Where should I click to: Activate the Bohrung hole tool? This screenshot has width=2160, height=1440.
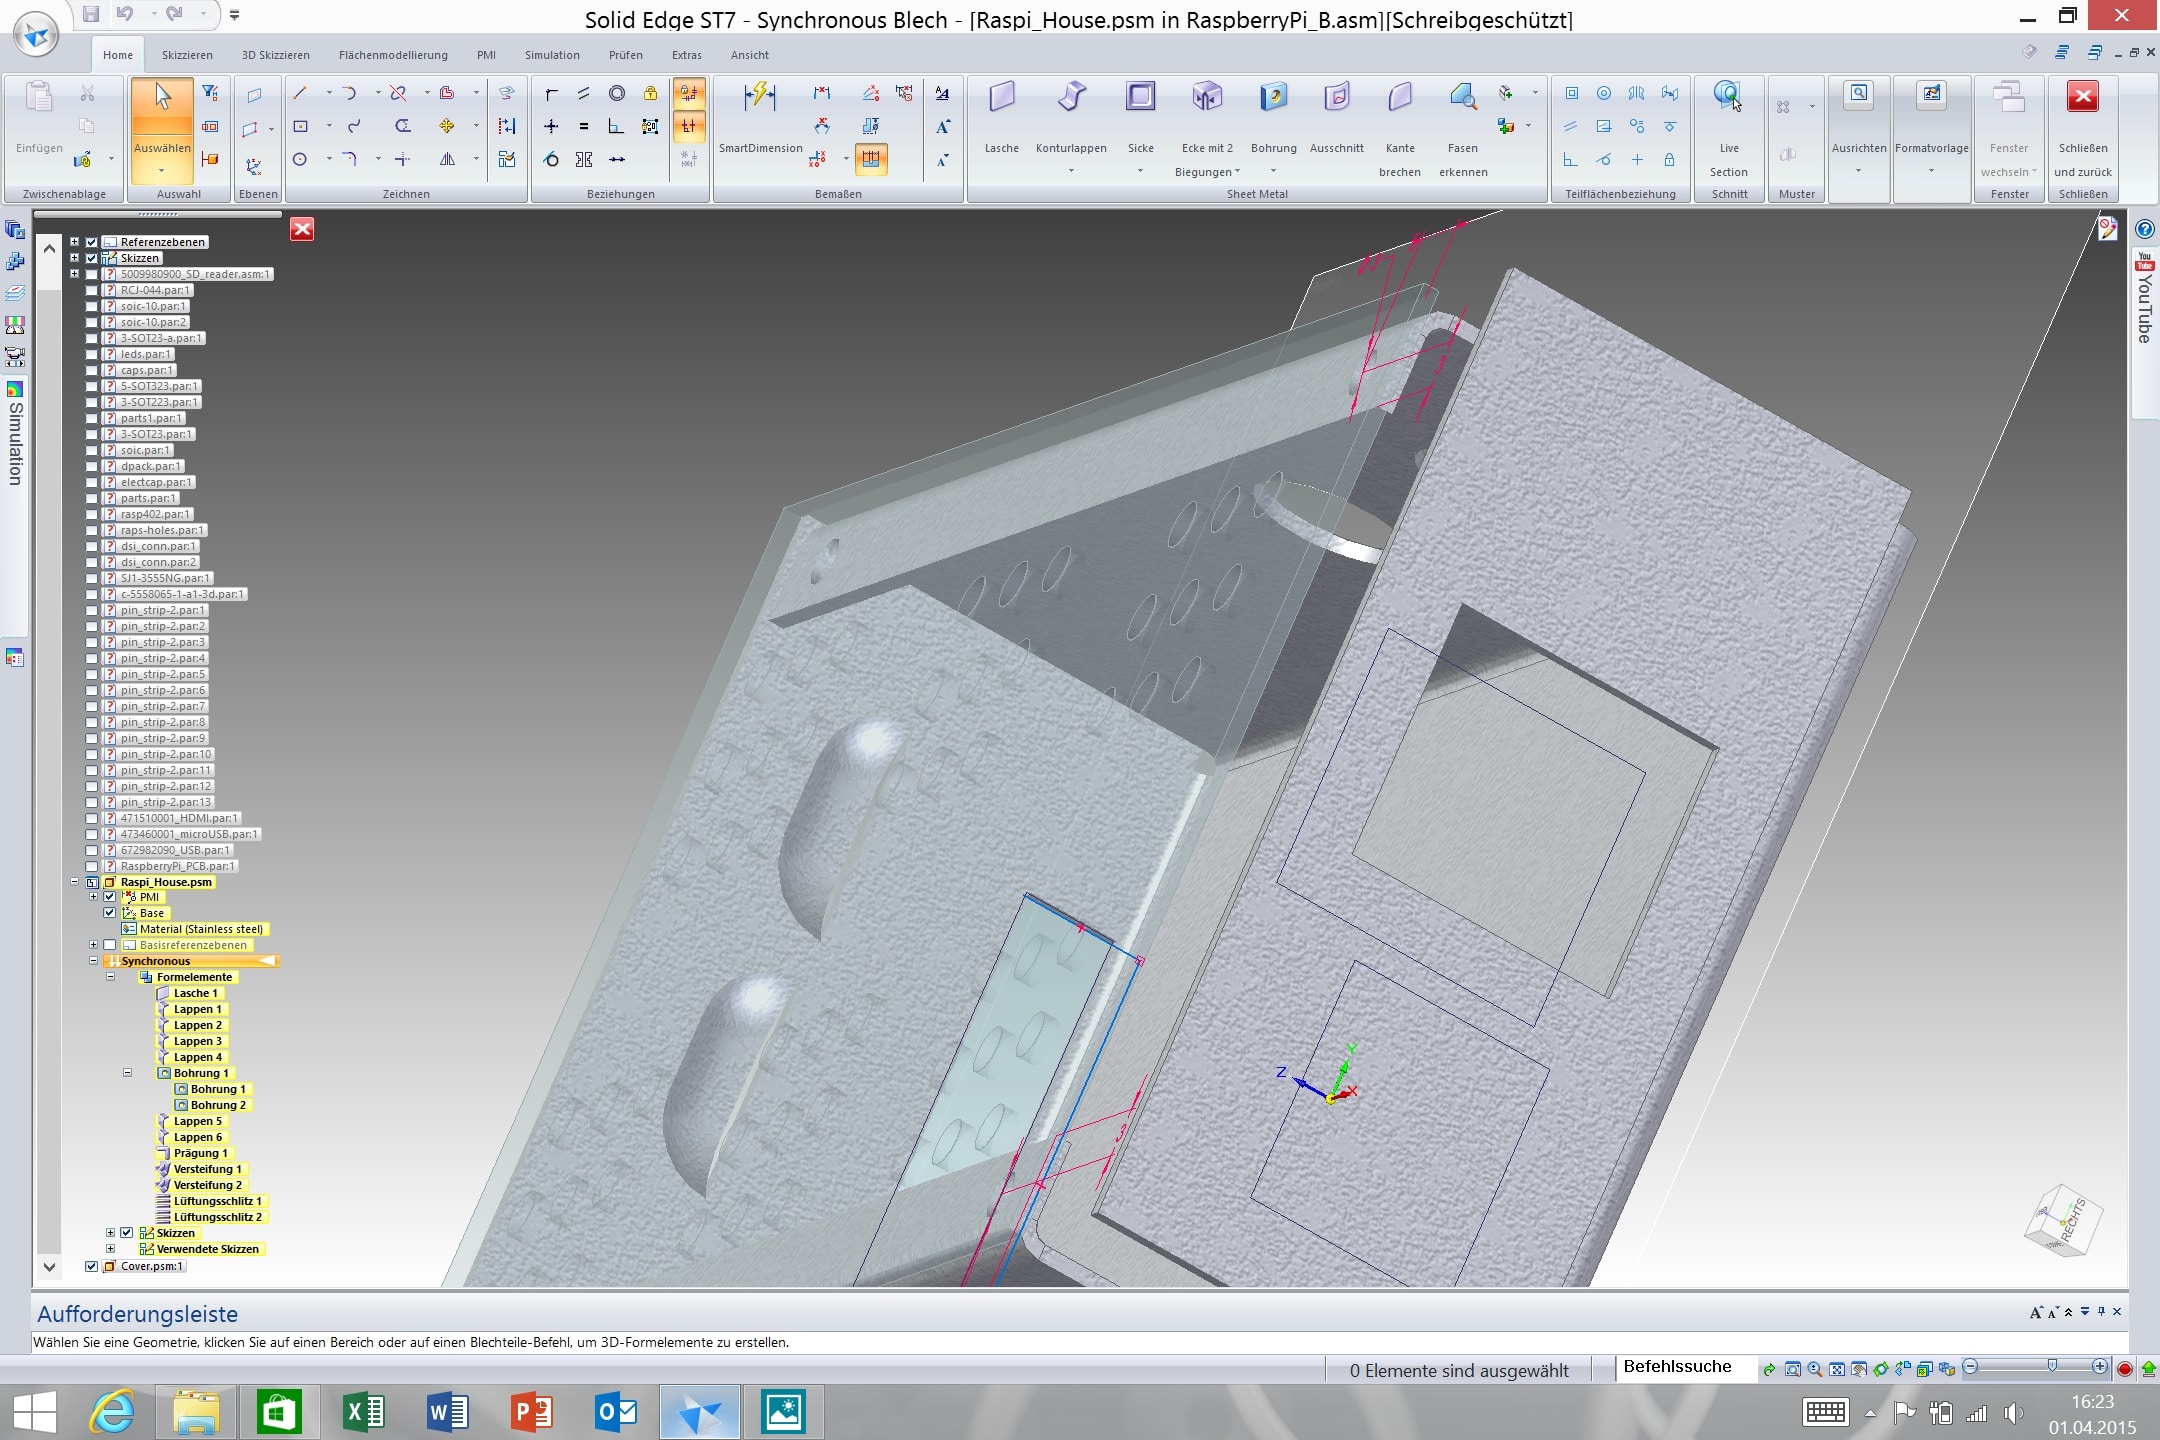pyautogui.click(x=1273, y=118)
